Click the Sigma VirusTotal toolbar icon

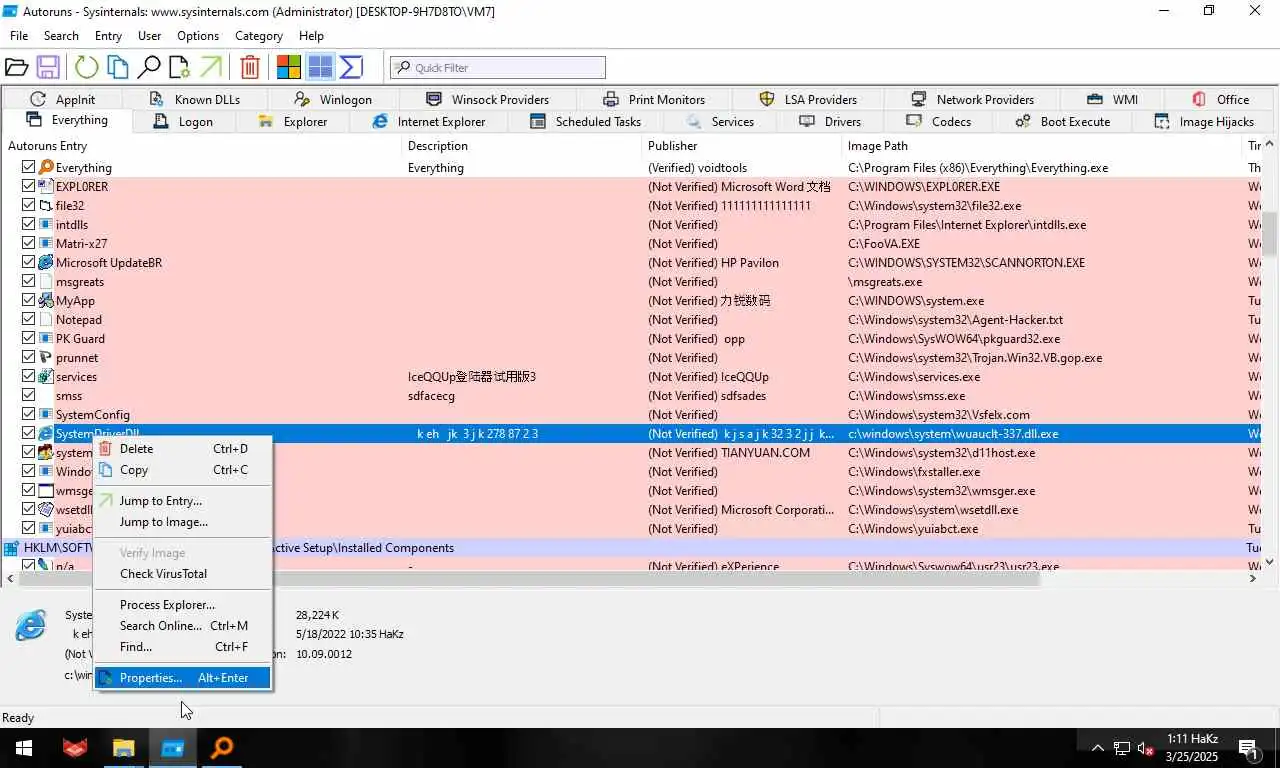pyautogui.click(x=351, y=67)
